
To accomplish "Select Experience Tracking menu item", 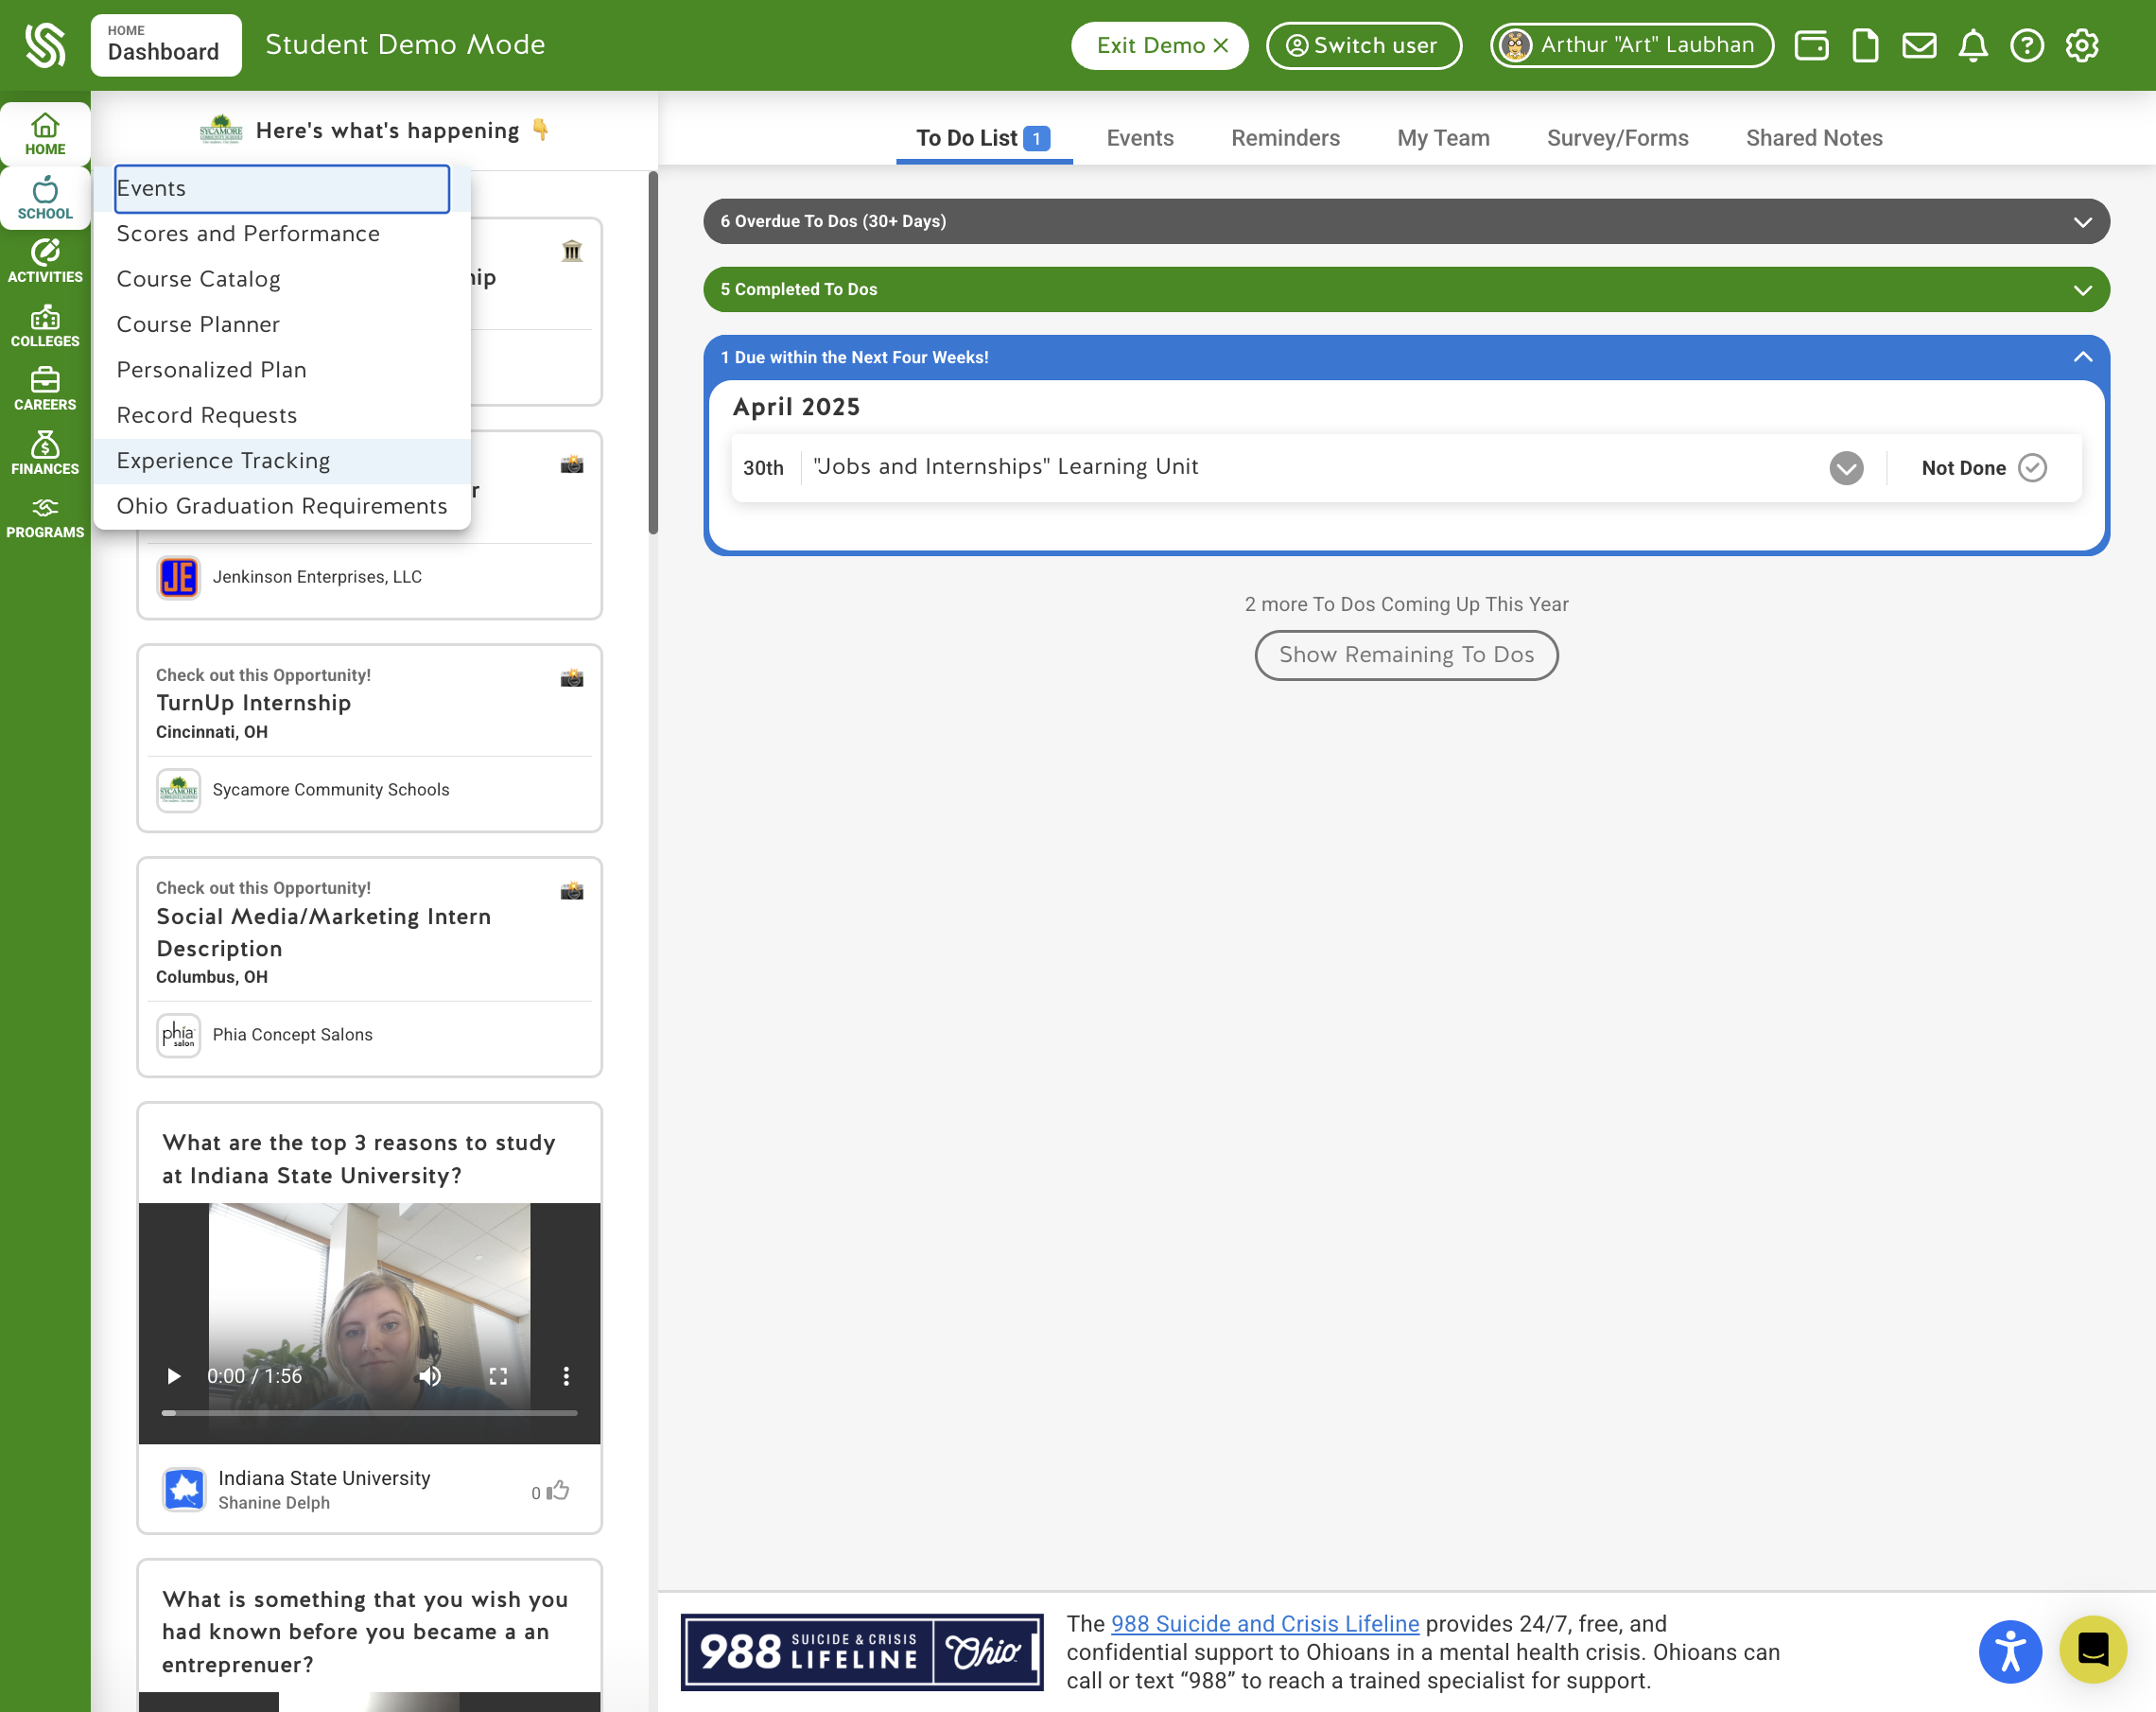I will tap(282, 461).
